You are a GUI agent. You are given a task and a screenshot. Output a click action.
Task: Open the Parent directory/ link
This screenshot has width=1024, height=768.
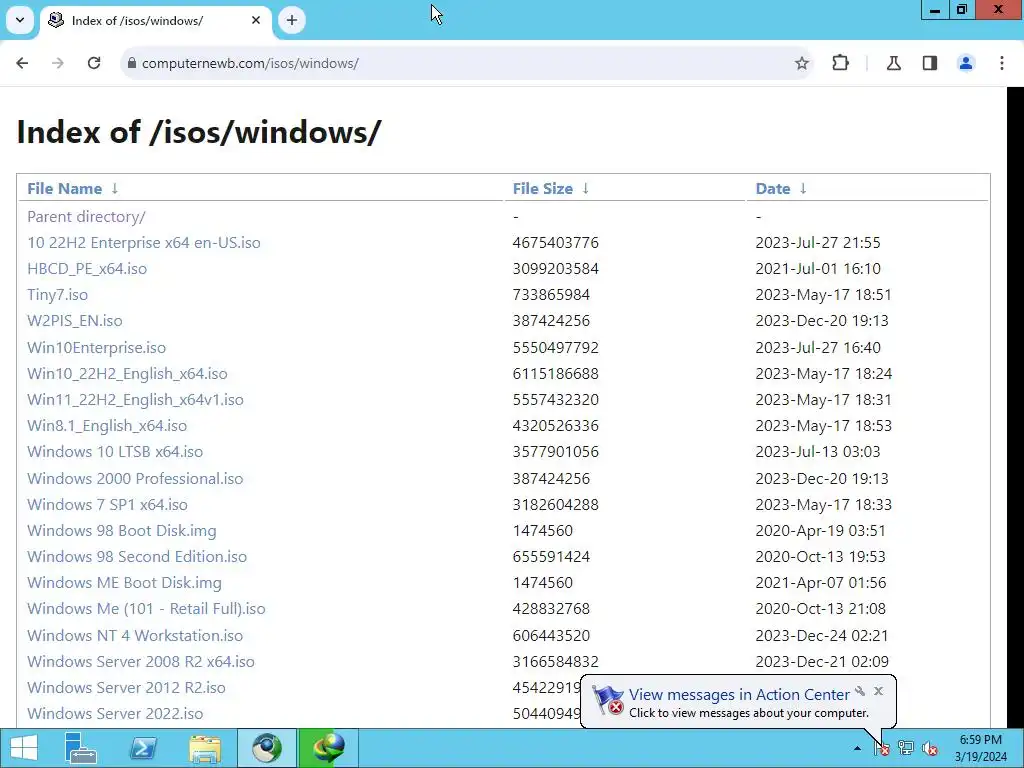click(x=86, y=216)
